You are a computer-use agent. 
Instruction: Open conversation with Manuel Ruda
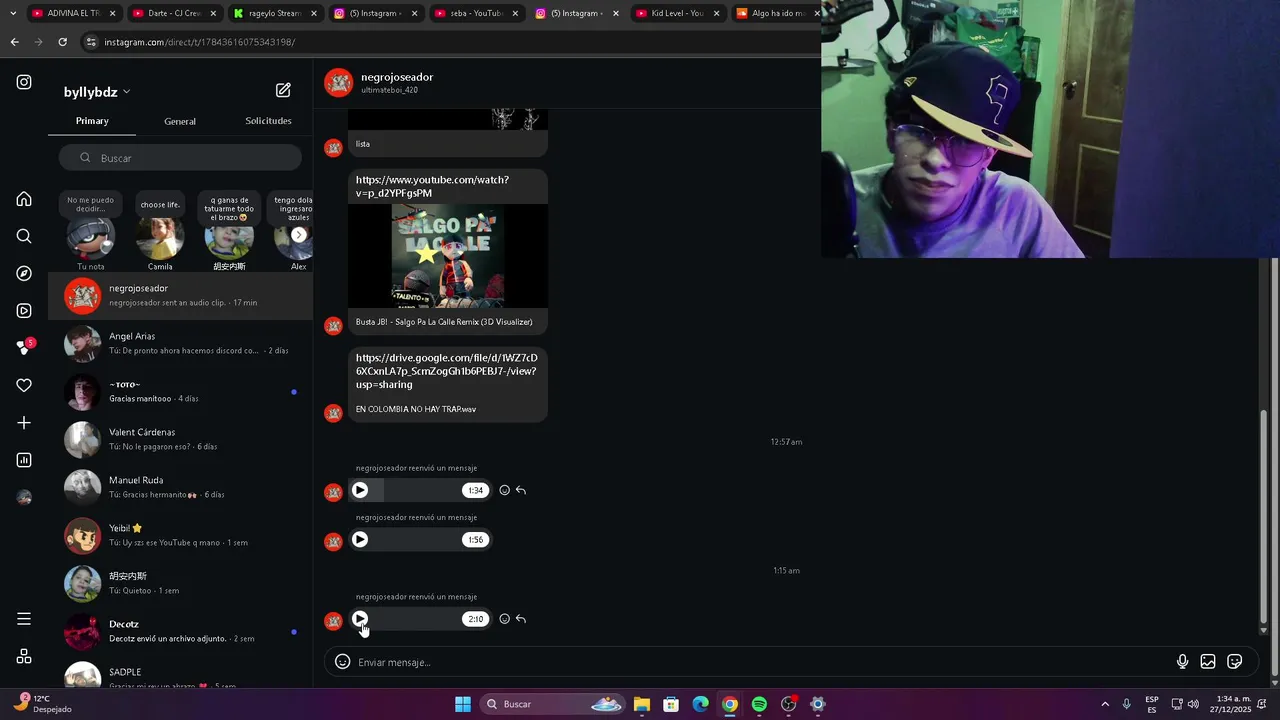coord(180,488)
